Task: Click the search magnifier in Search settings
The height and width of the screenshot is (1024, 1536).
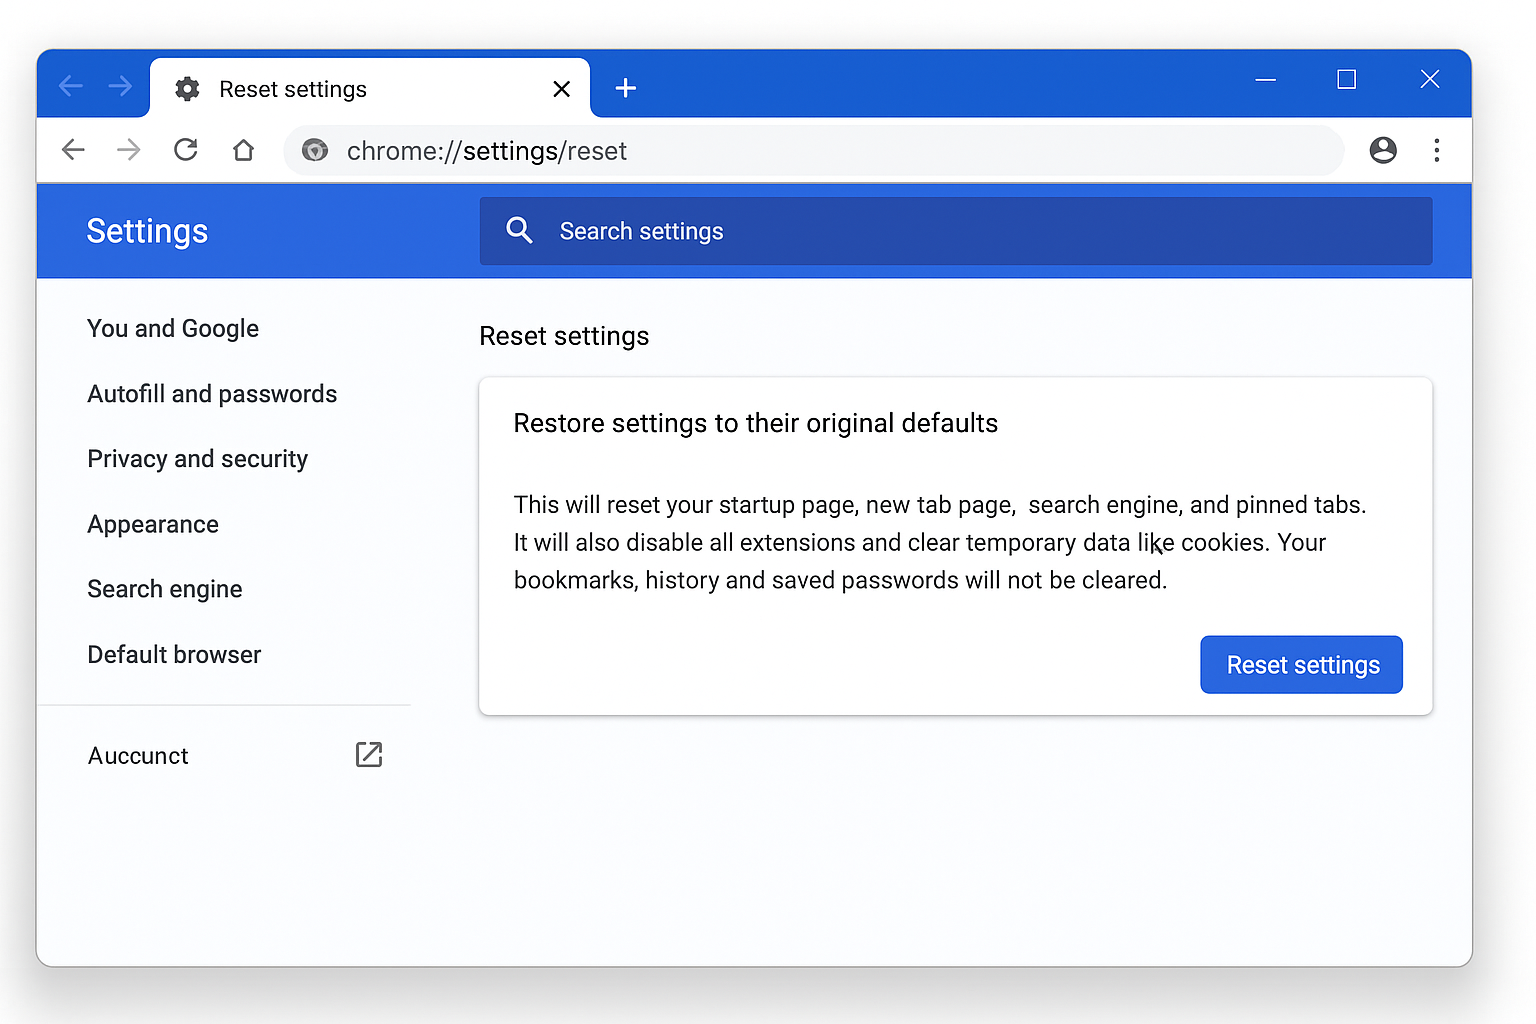Action: pos(519,230)
